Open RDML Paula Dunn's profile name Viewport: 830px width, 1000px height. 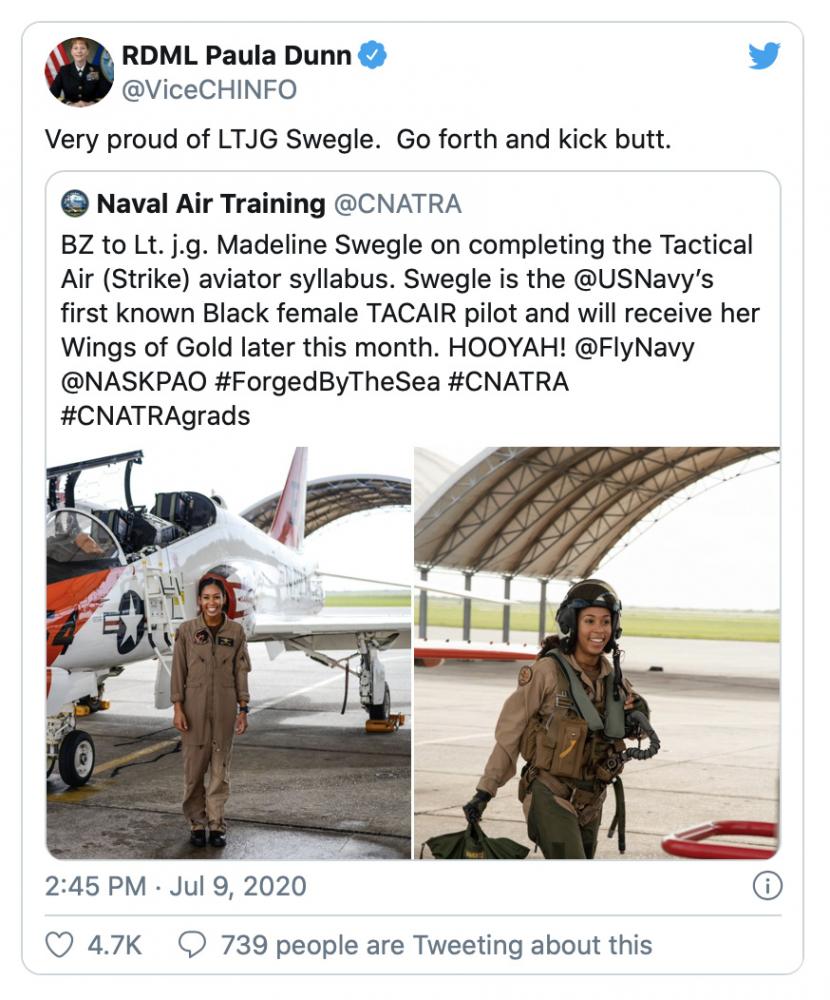pyautogui.click(x=236, y=56)
